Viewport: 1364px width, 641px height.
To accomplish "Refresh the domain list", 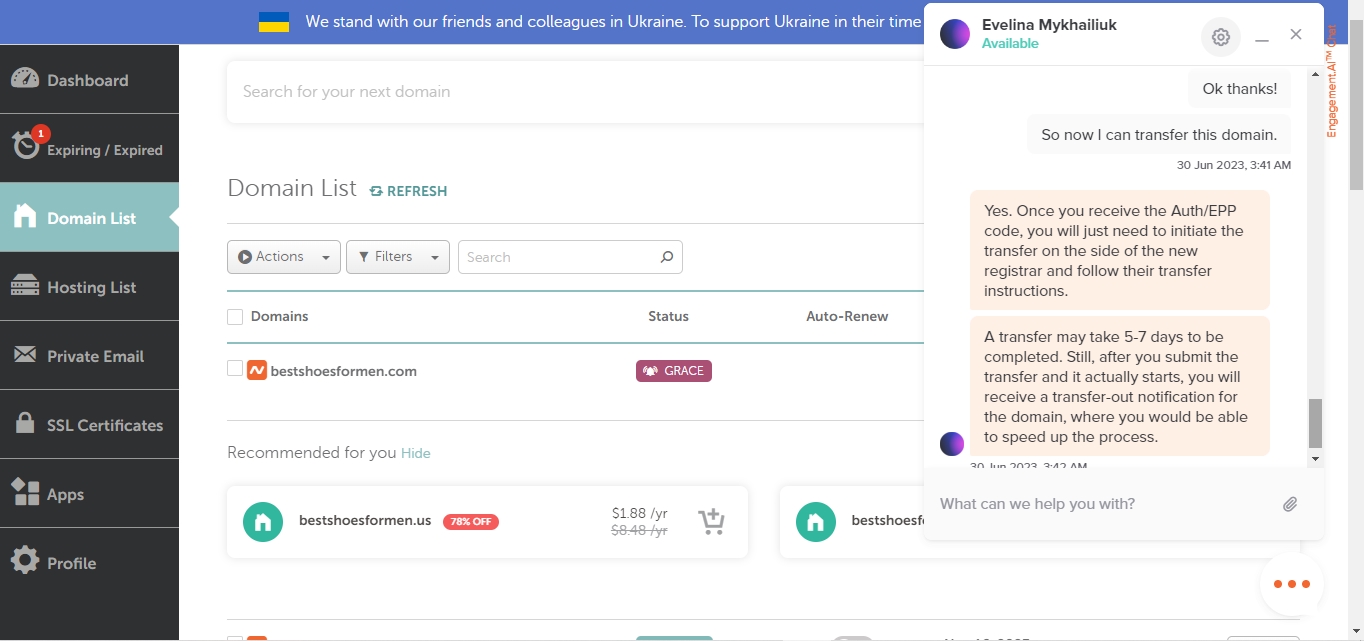I will coord(408,191).
